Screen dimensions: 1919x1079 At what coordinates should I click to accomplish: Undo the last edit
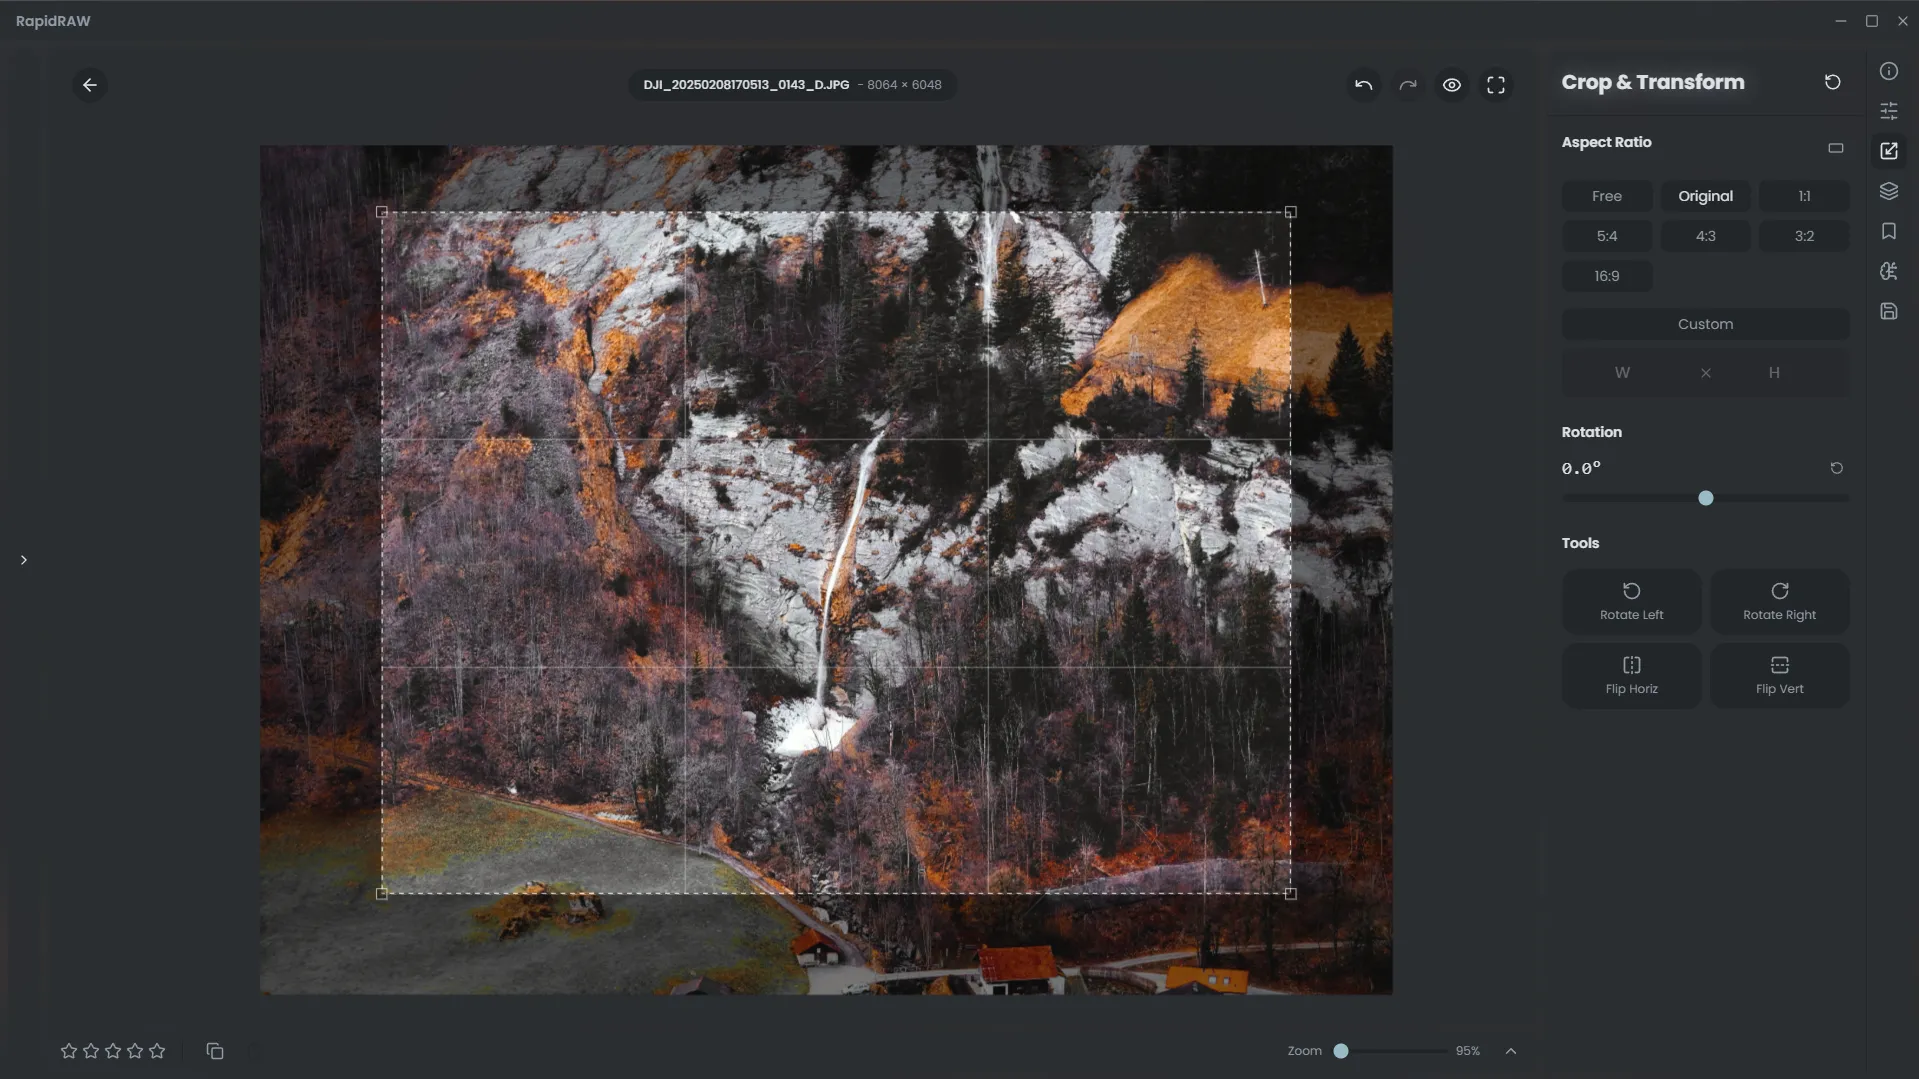pyautogui.click(x=1363, y=85)
